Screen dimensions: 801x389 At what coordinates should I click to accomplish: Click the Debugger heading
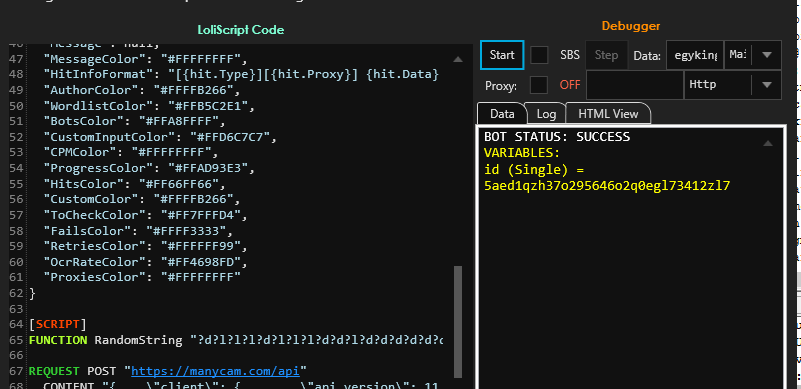[x=630, y=26]
